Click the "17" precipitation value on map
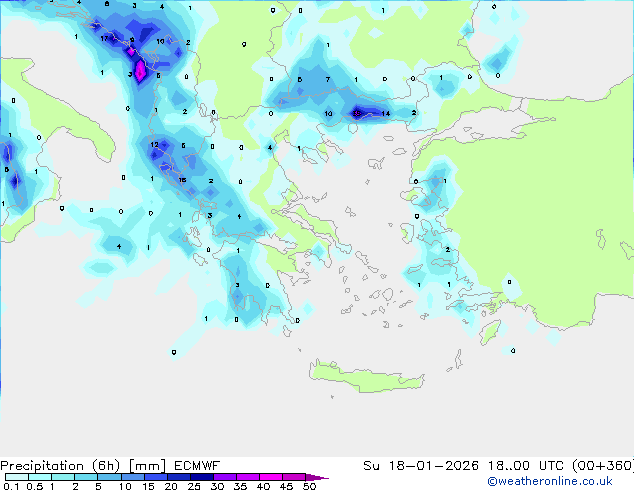Viewport: 634px width, 490px height. tap(104, 38)
